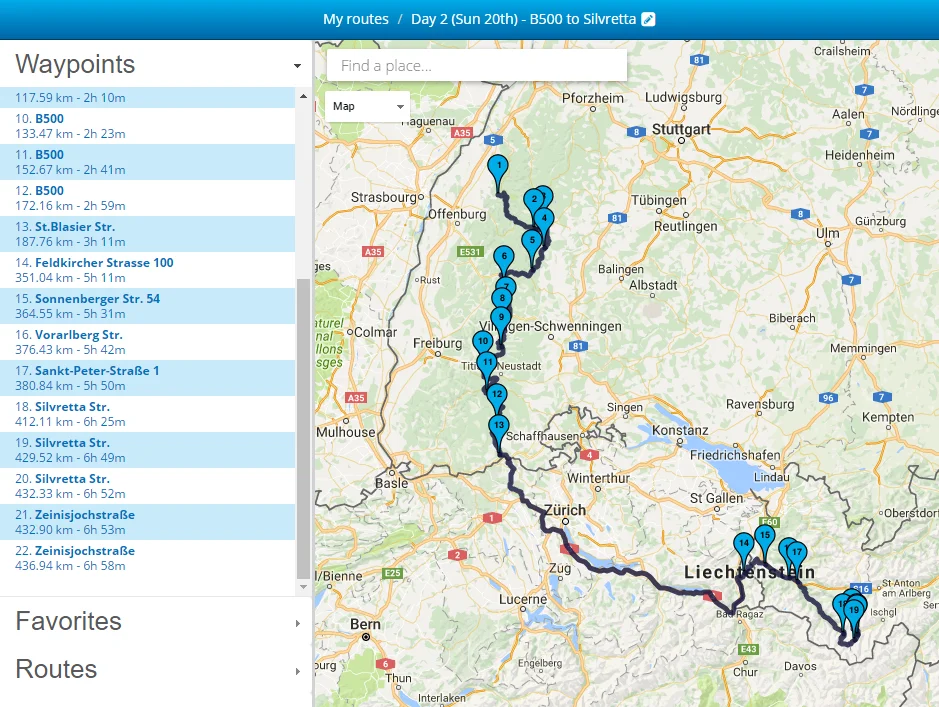Viewport: 939px width, 707px height.
Task: Click map marker 15 on the route
Action: click(765, 537)
